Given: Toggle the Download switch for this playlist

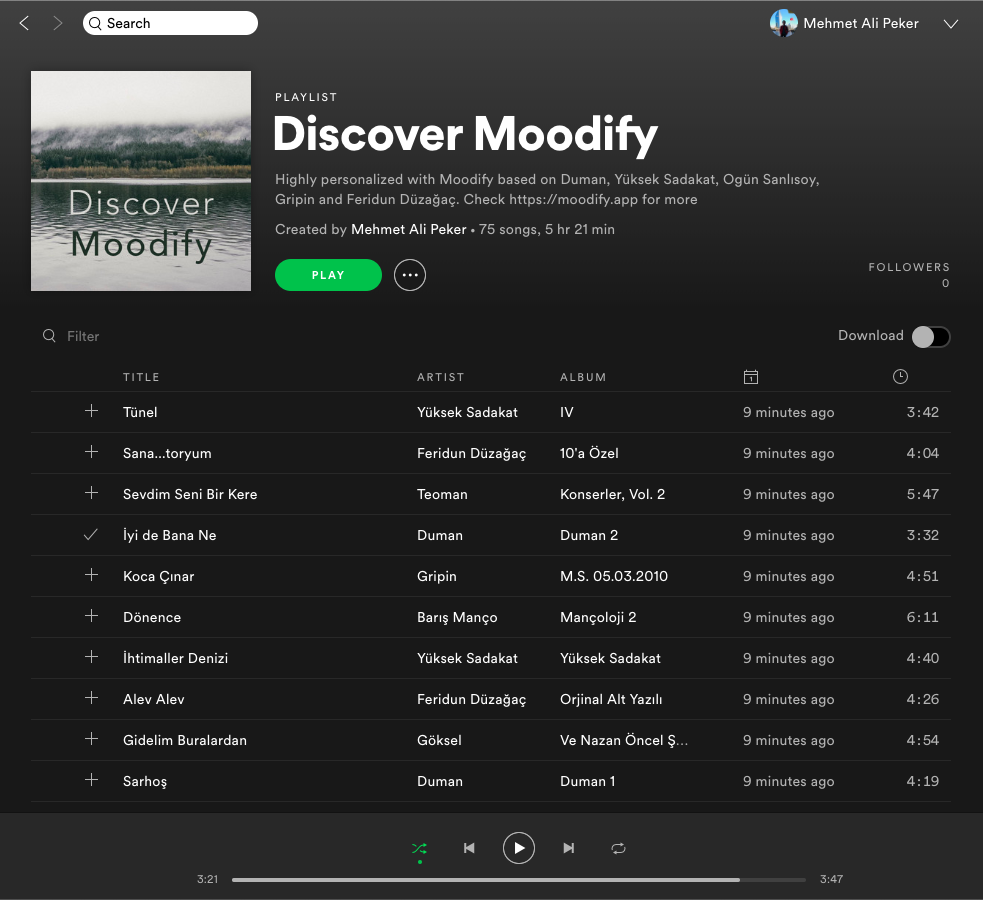Looking at the screenshot, I should pos(930,337).
